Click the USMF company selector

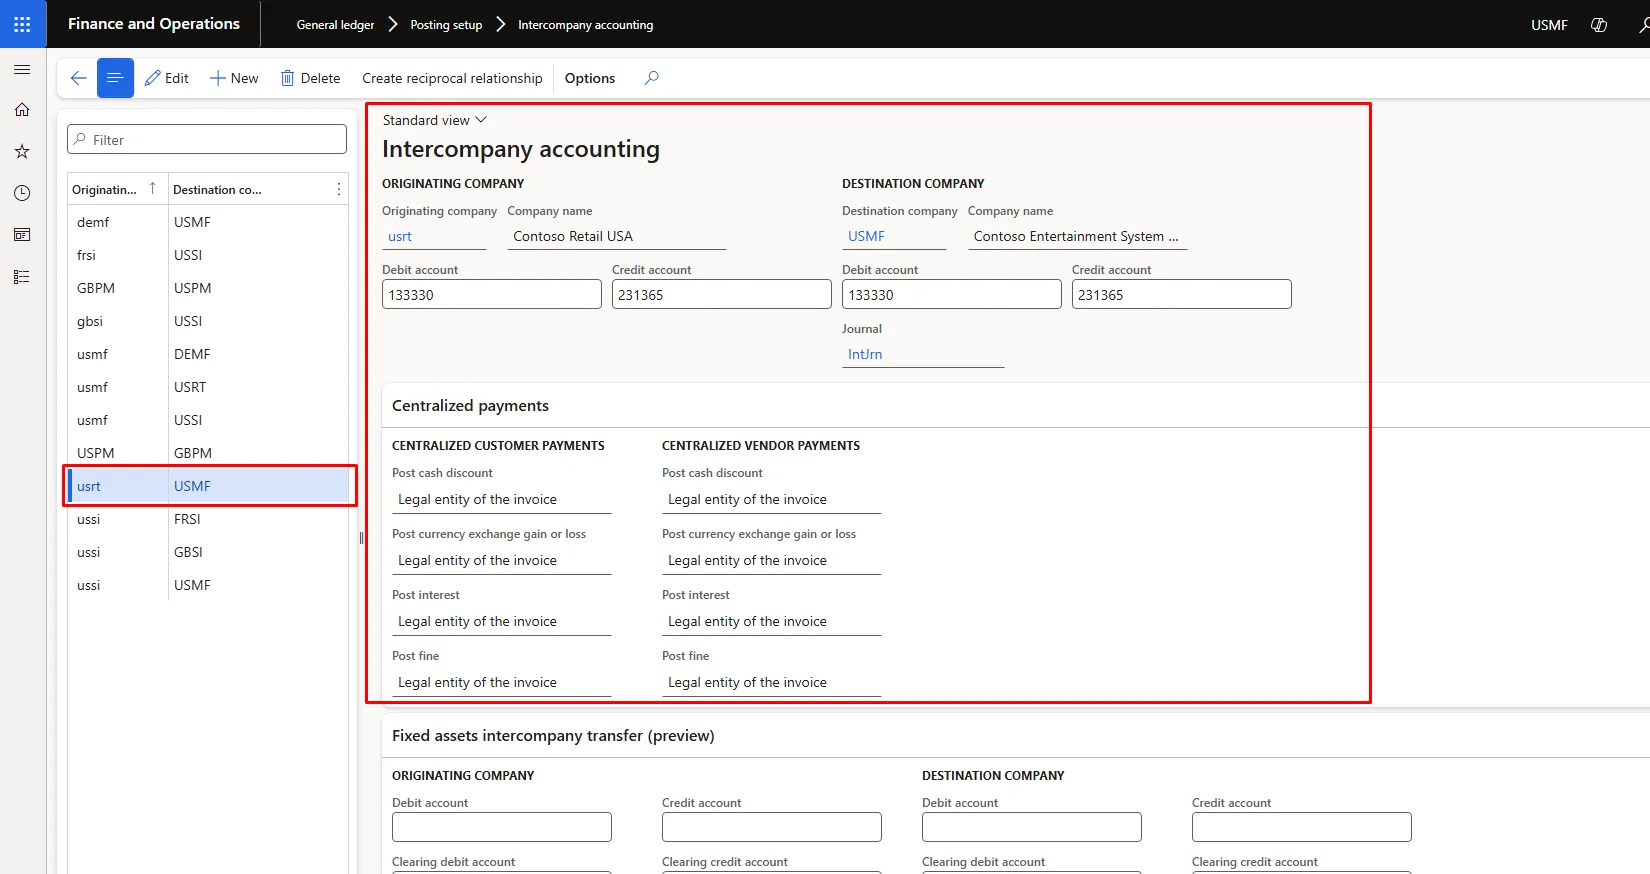pyautogui.click(x=1549, y=25)
